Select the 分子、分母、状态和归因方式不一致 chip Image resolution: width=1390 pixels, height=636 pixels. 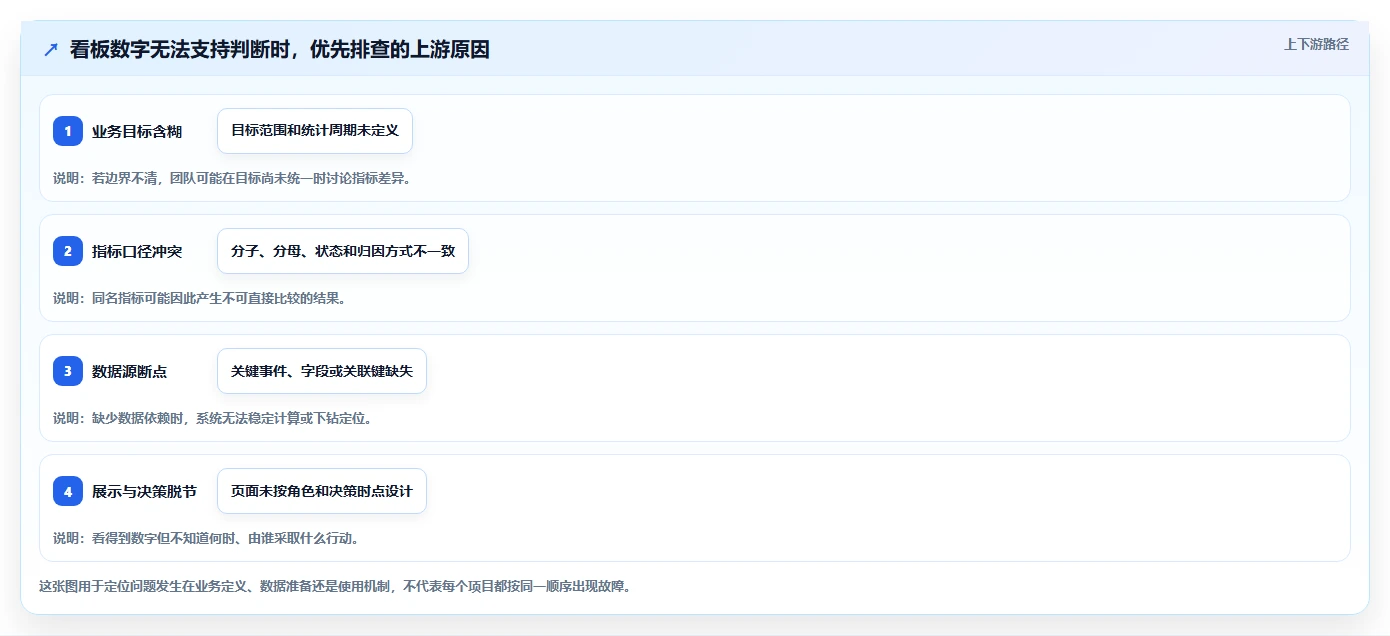(343, 251)
